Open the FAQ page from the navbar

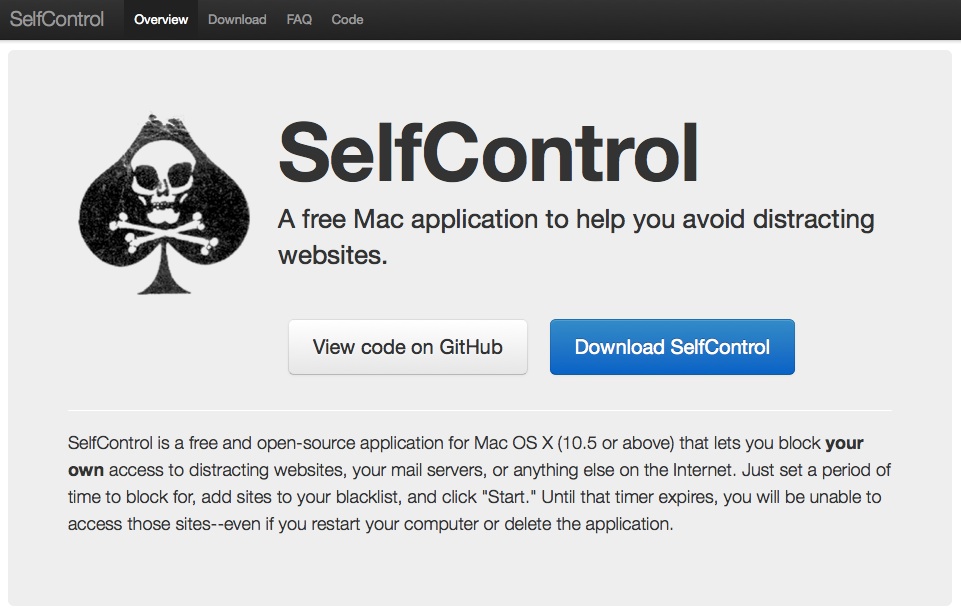pos(299,20)
